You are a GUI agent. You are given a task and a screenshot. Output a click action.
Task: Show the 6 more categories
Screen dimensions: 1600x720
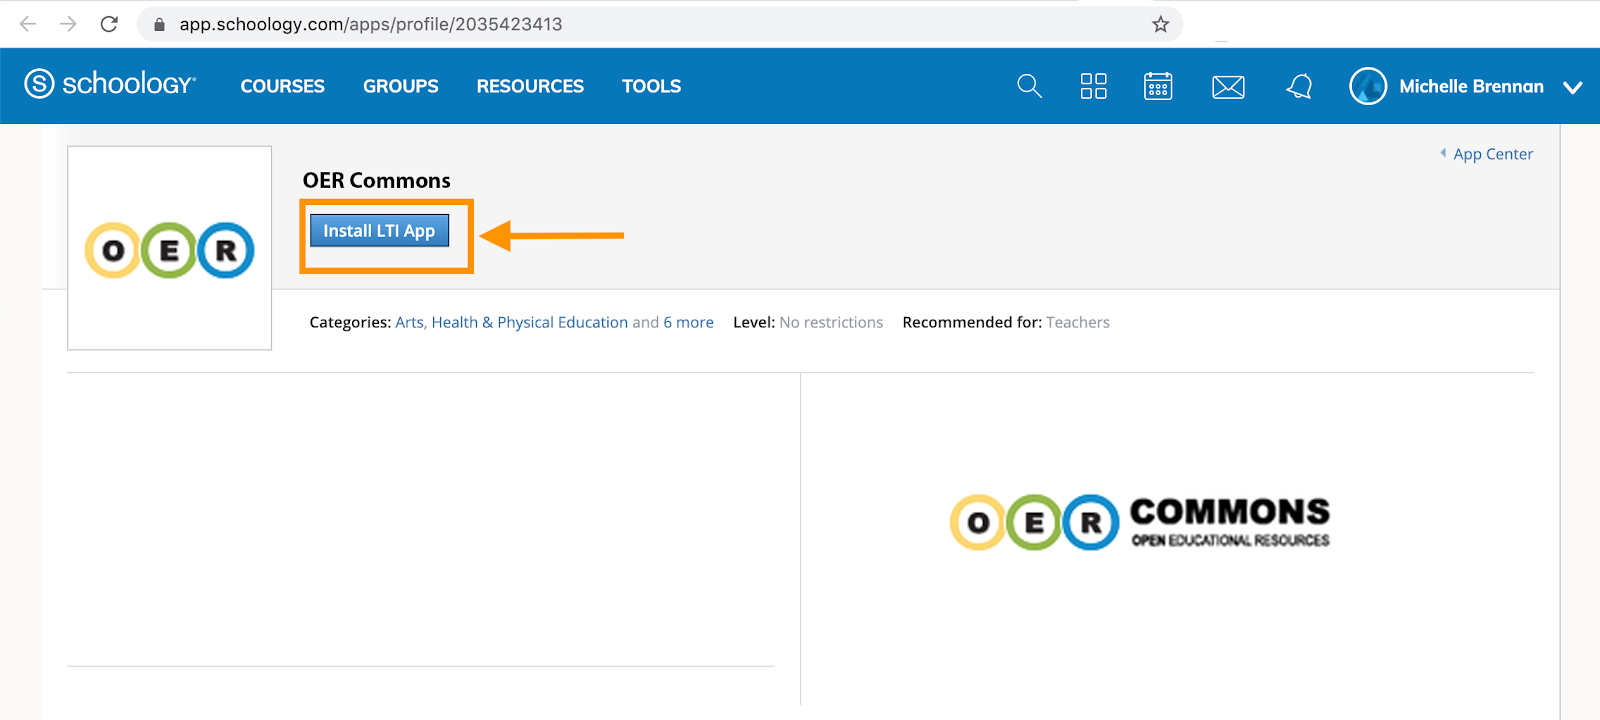tap(689, 322)
